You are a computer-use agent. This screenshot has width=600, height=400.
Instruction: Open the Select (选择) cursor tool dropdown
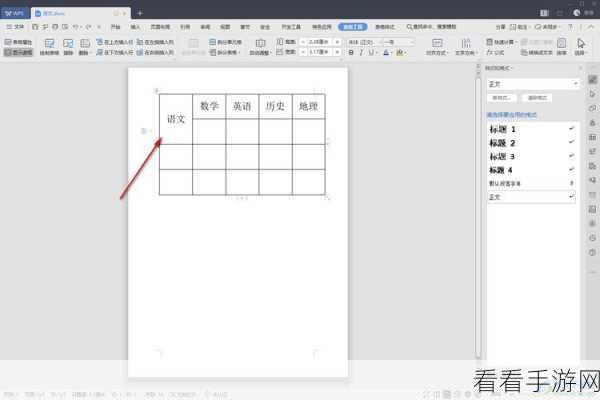tap(580, 47)
